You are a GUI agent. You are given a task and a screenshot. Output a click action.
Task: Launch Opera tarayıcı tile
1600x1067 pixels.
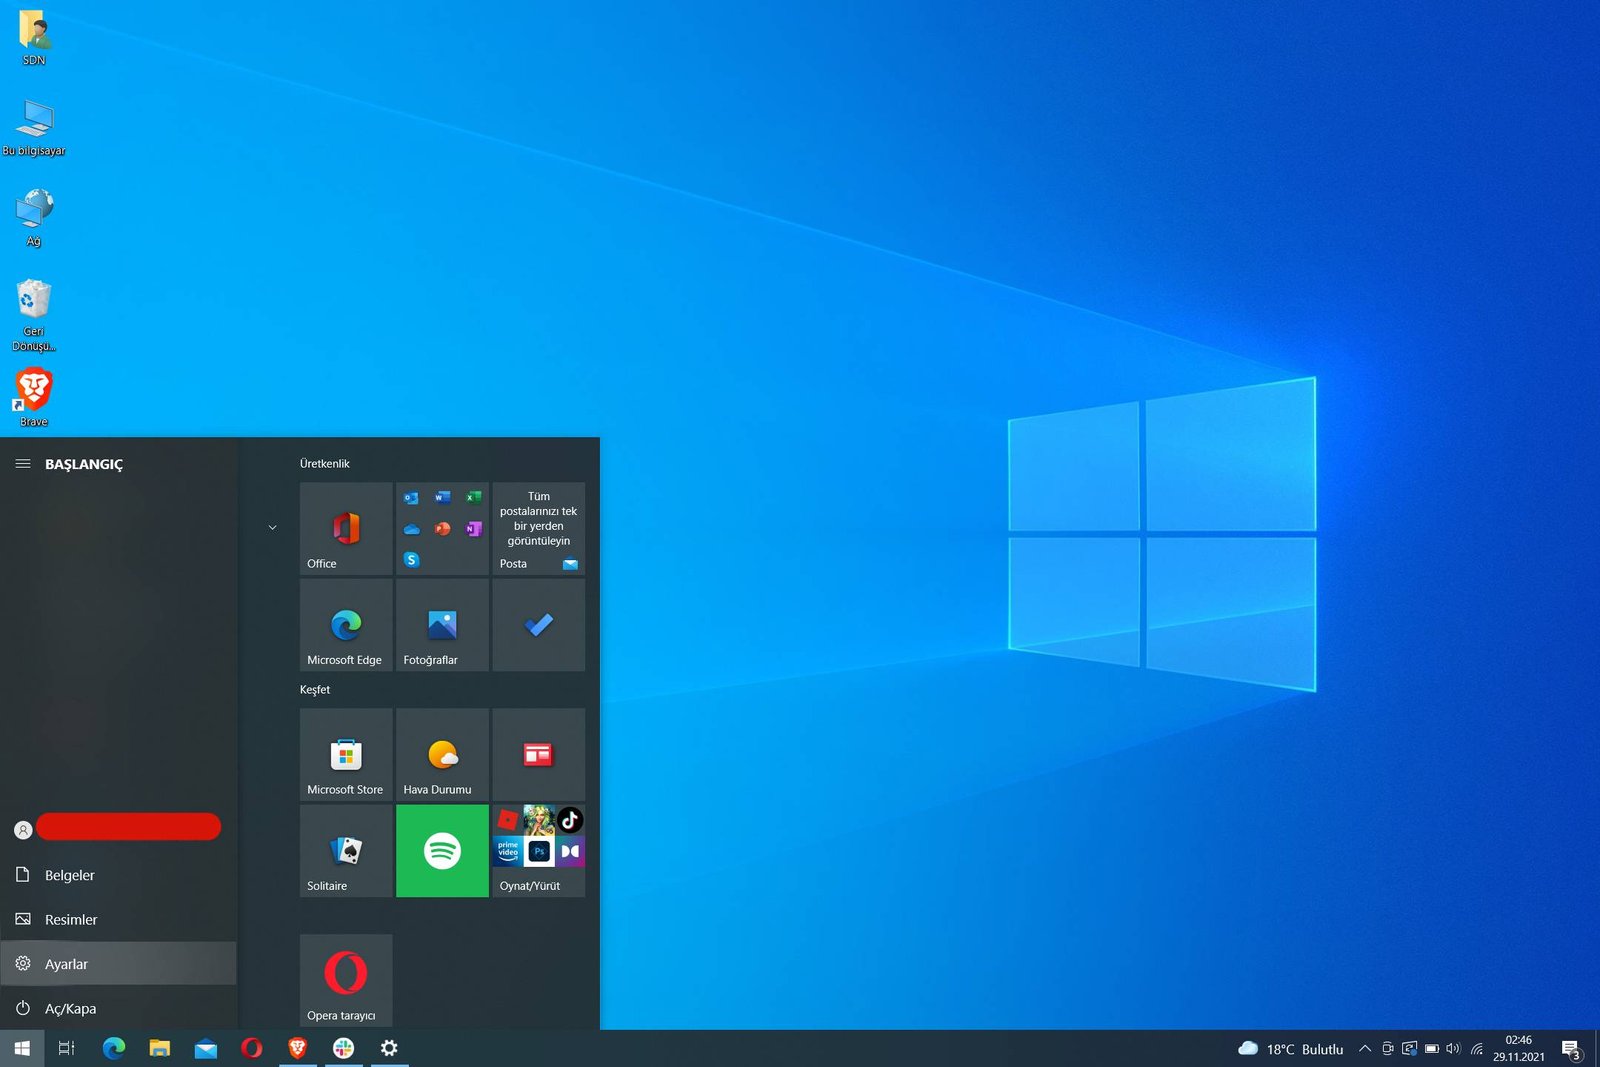(346, 979)
